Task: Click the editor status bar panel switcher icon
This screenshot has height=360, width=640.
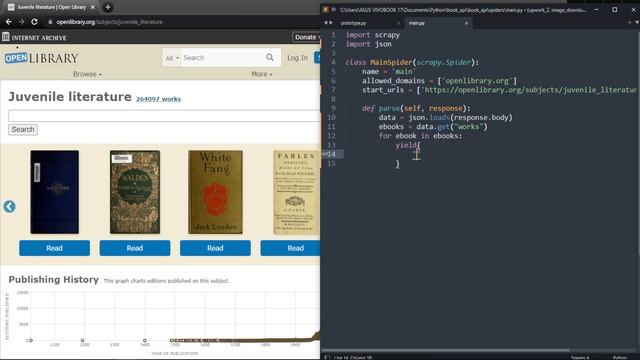Action: tap(327, 358)
